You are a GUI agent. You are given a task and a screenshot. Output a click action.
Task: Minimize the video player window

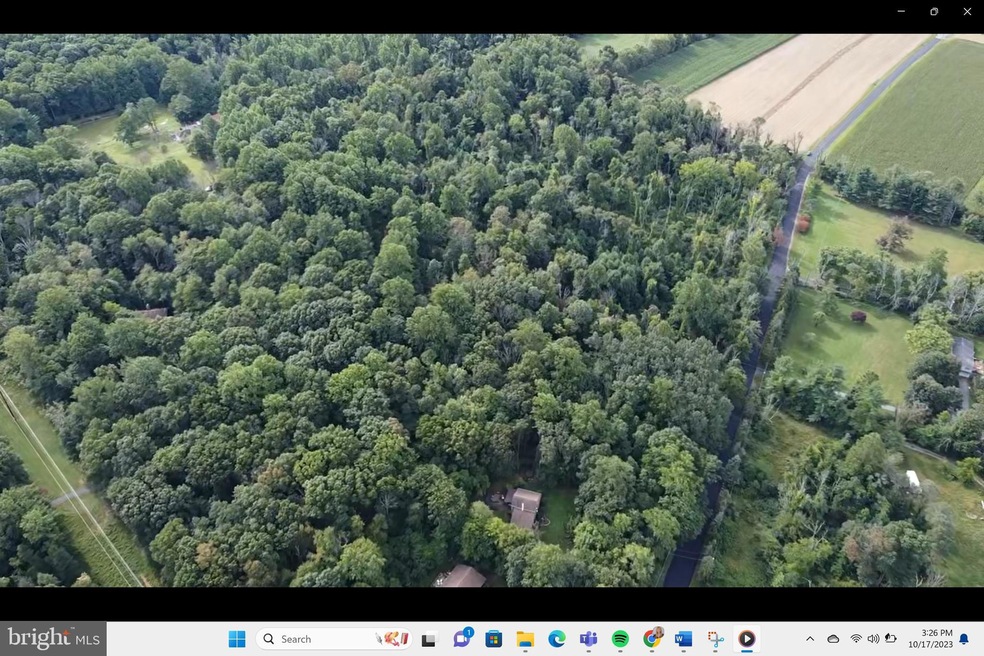901,11
